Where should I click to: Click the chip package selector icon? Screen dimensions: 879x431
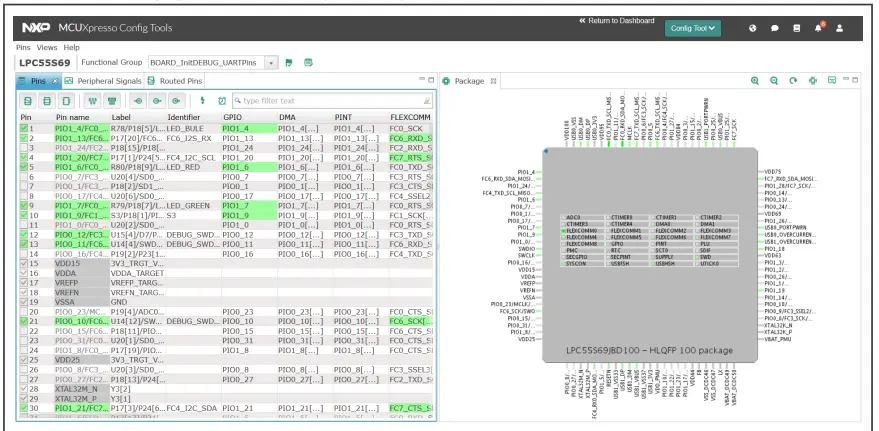tap(813, 81)
